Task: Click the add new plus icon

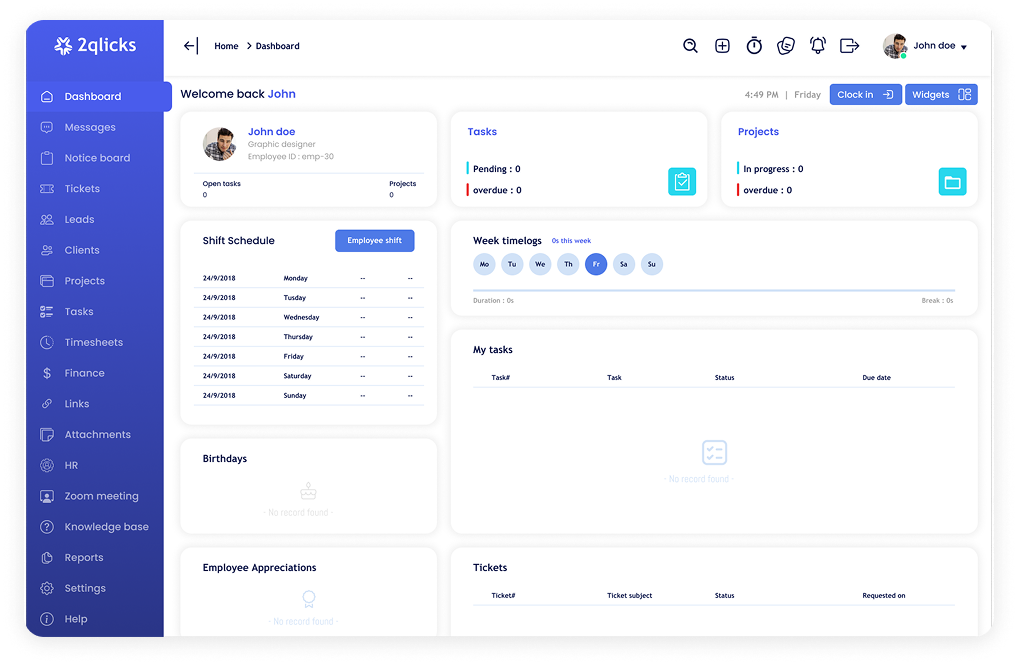Action: (x=722, y=45)
